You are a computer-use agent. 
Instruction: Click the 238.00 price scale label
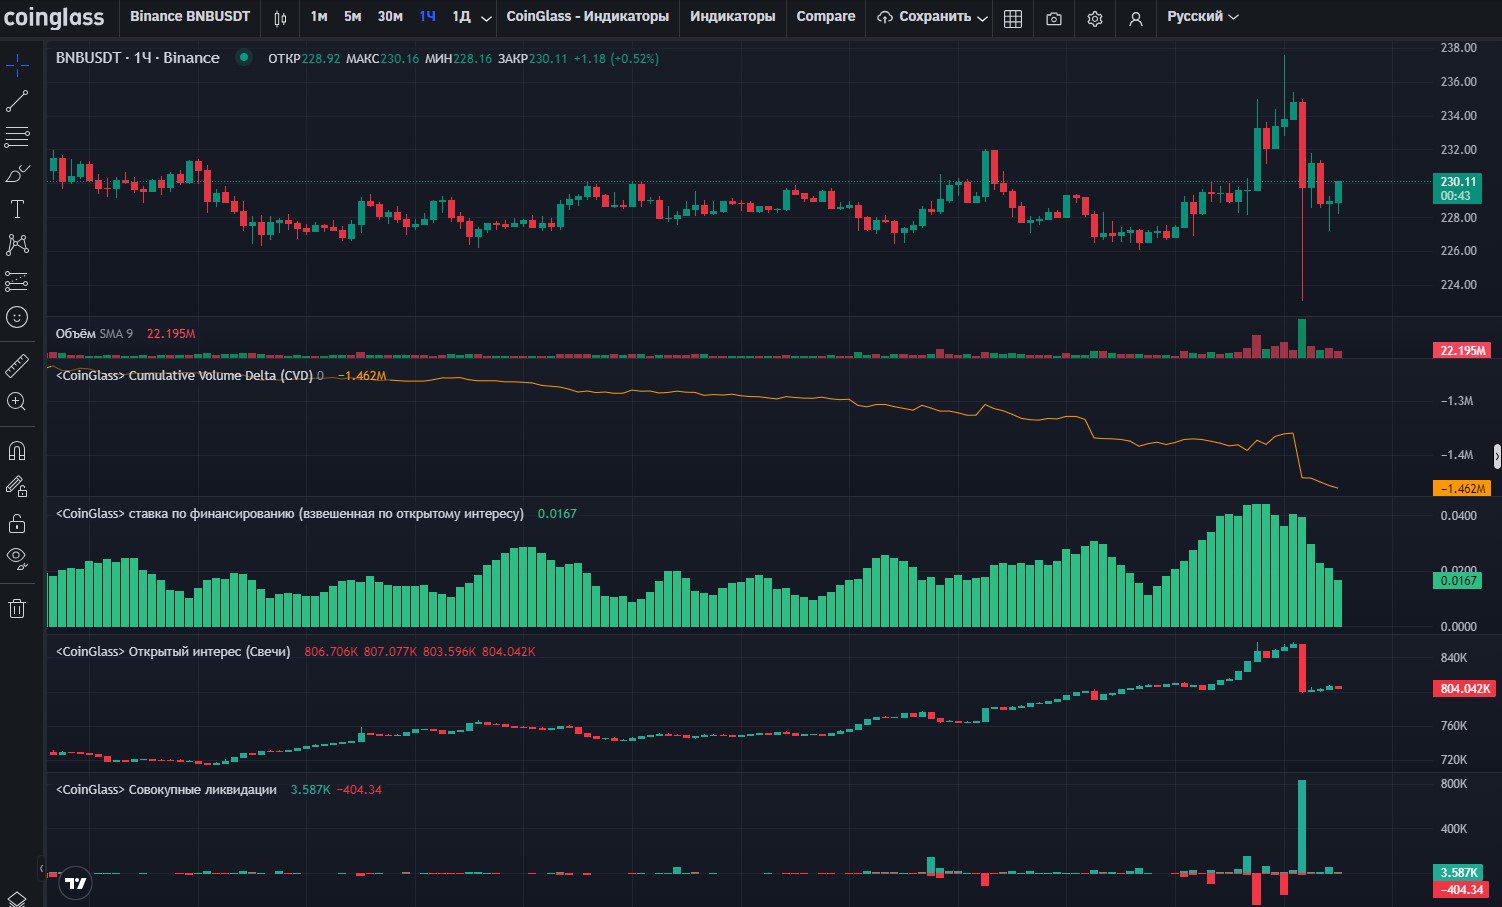pos(1458,48)
